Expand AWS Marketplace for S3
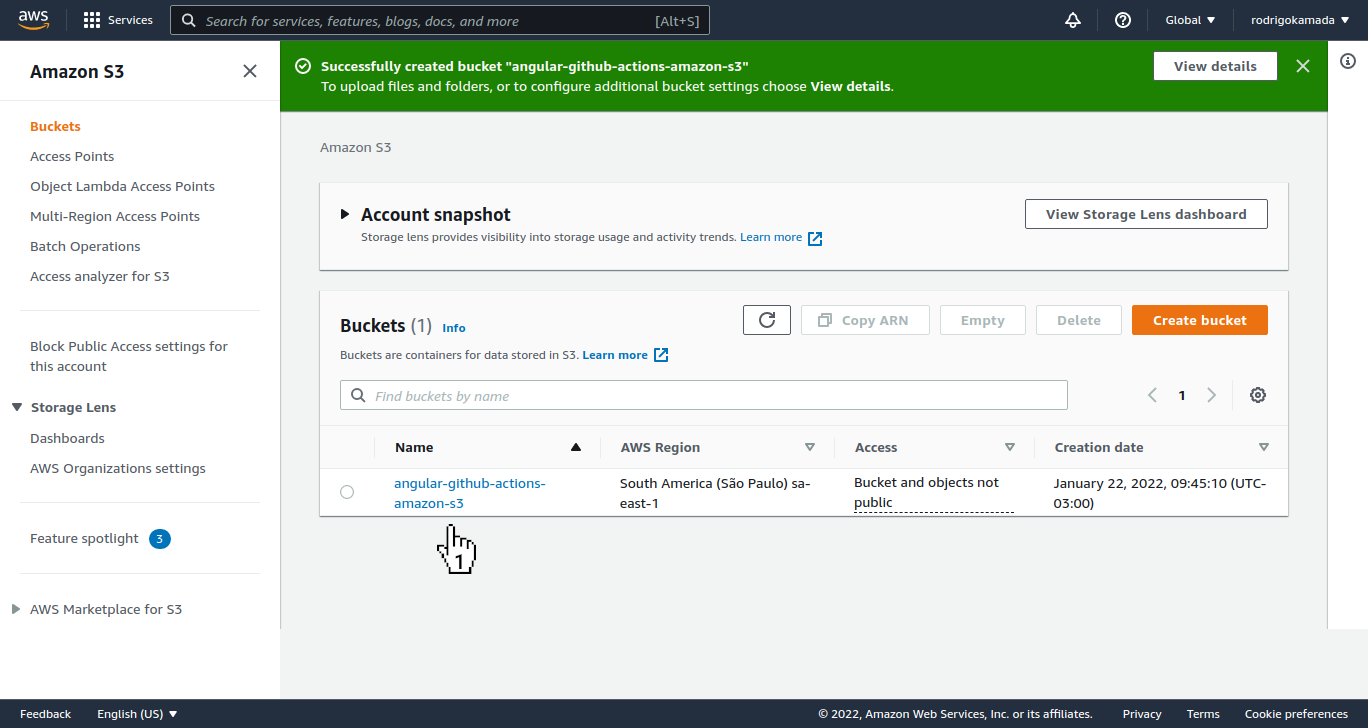The height and width of the screenshot is (728, 1368). [16, 608]
